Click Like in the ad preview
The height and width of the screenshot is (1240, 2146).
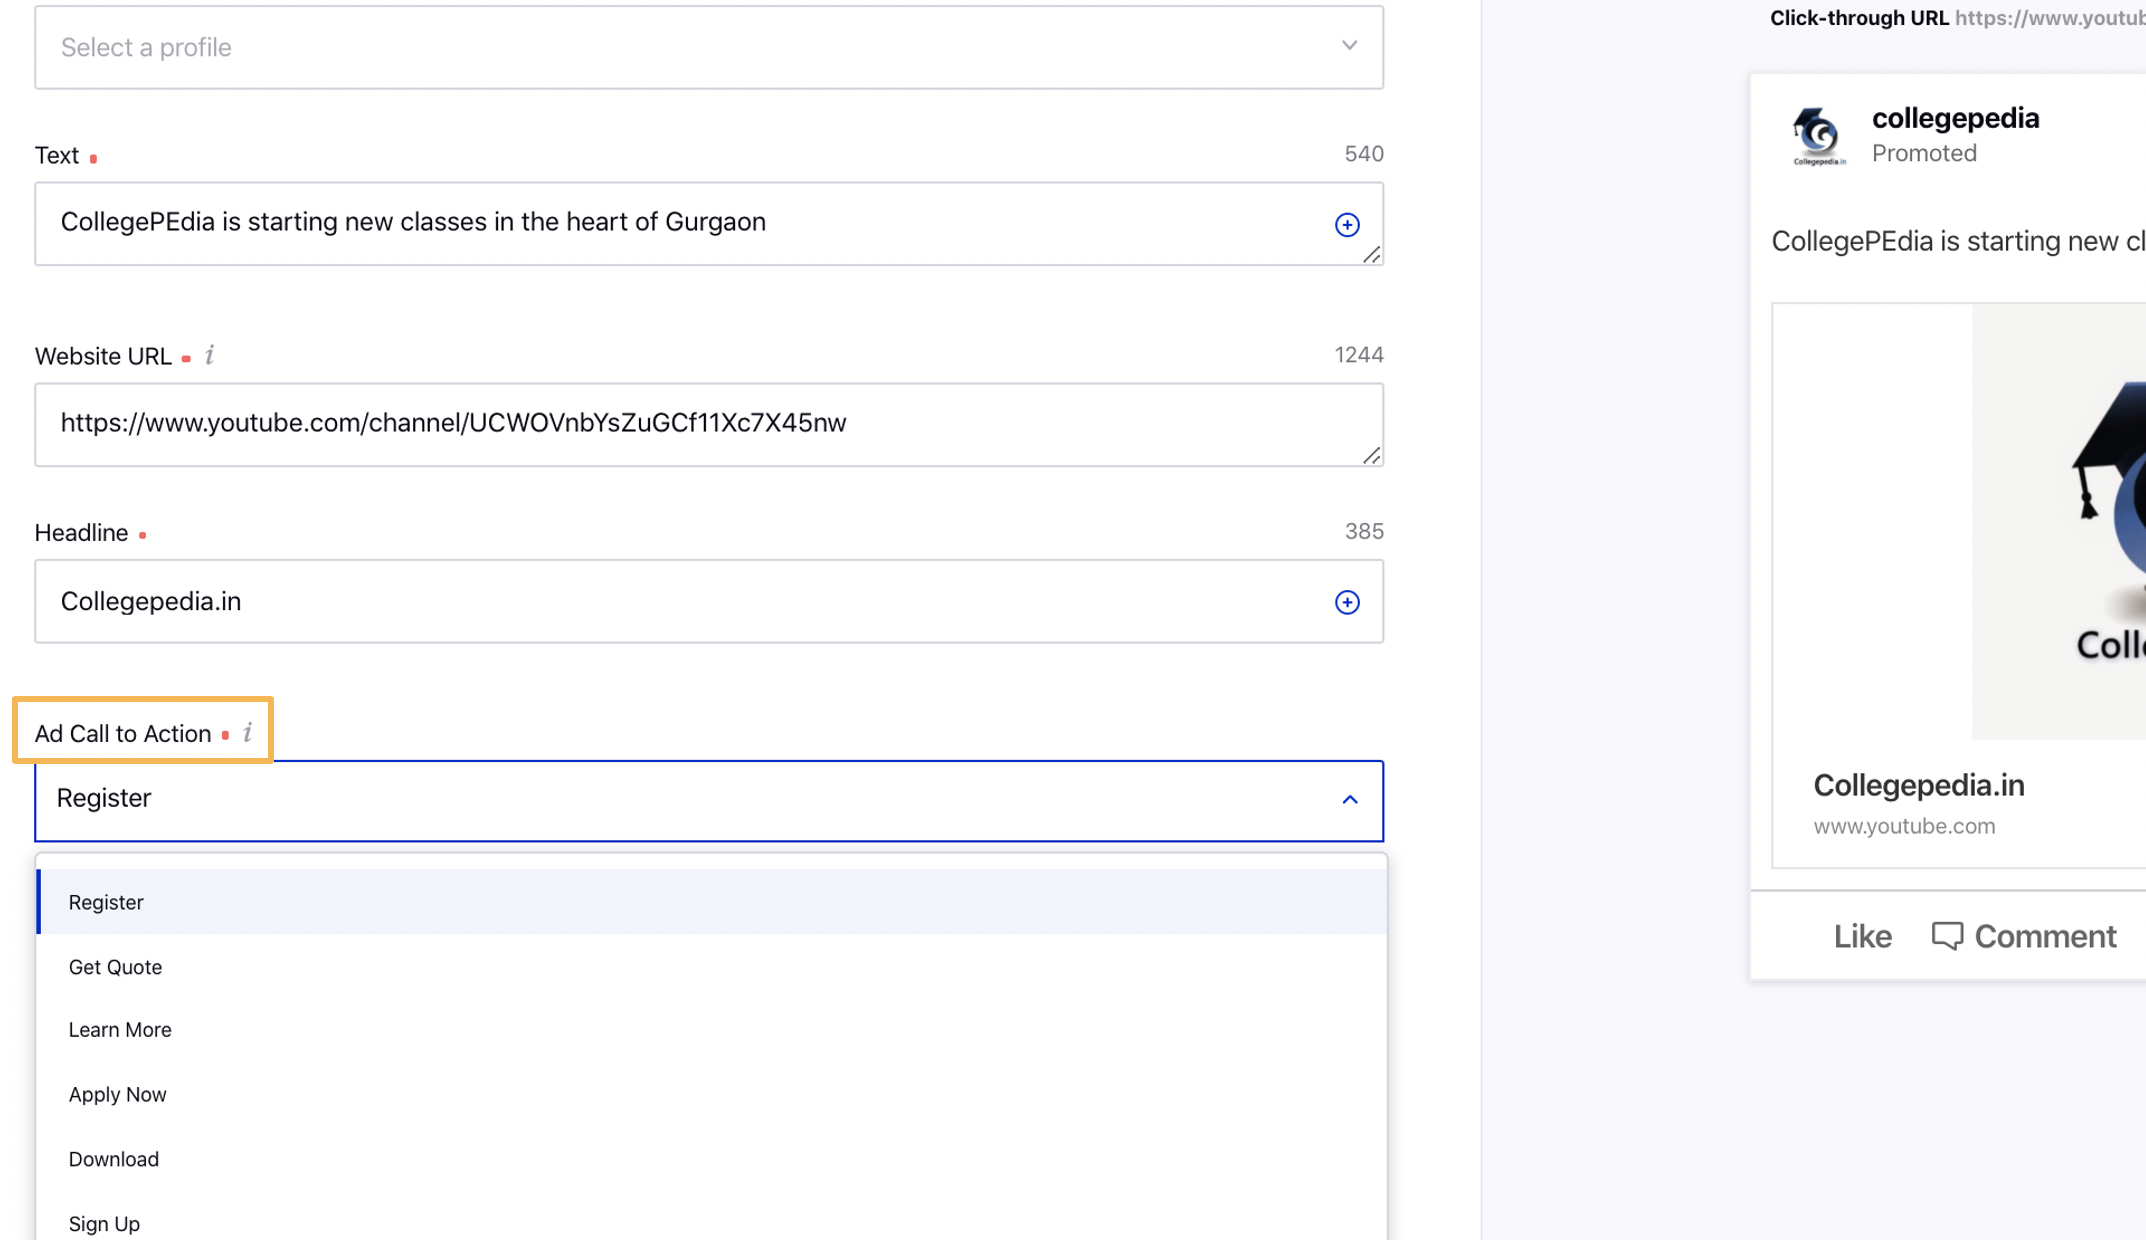[x=1862, y=936]
